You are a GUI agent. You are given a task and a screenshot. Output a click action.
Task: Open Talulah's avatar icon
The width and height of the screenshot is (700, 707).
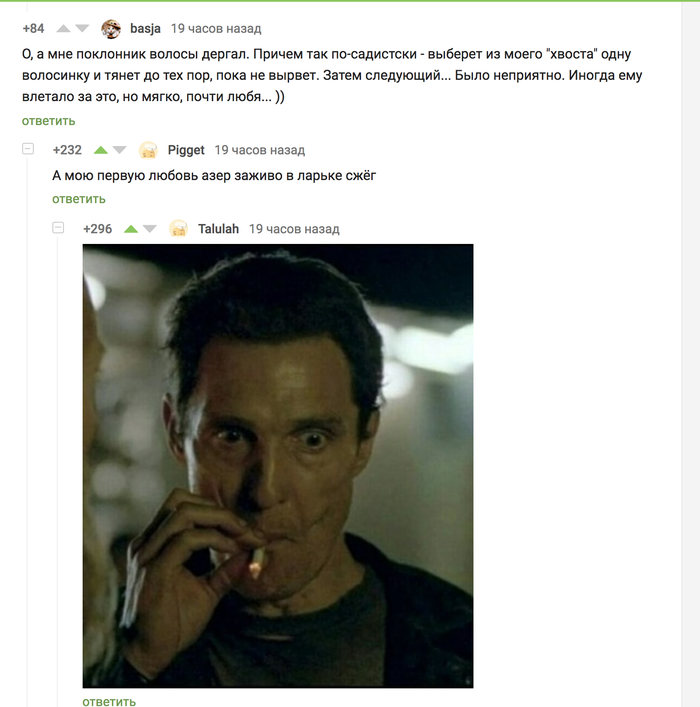point(178,229)
